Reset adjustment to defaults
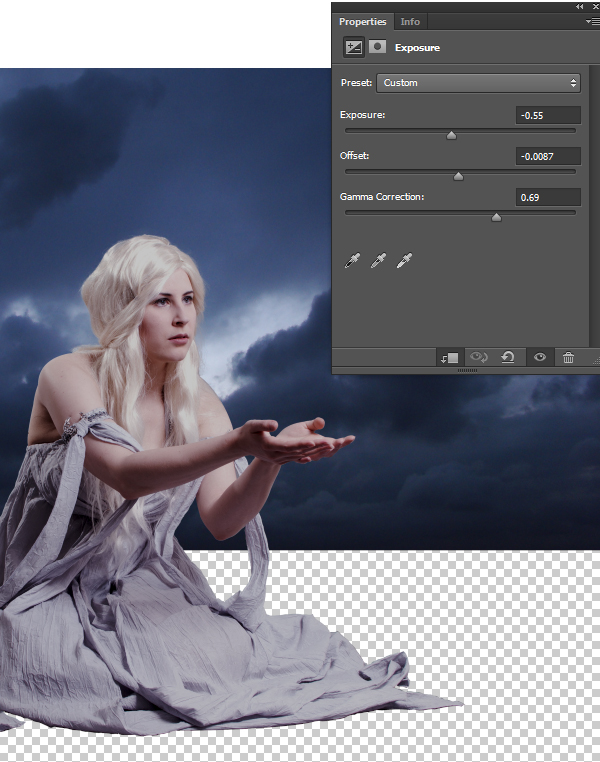Viewport: 600px width, 762px height. 508,357
